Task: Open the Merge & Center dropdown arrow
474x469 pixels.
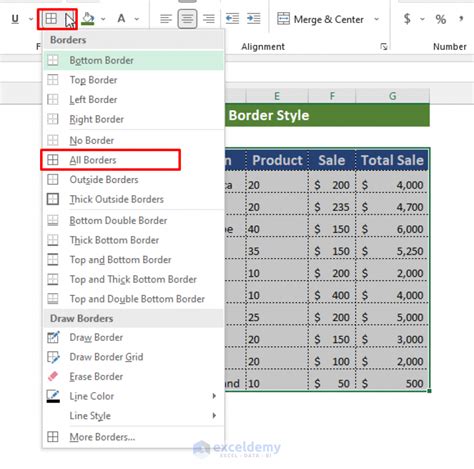Action: [377, 19]
